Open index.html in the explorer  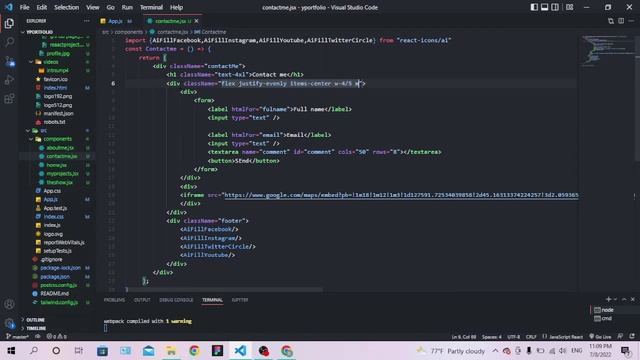55,88
